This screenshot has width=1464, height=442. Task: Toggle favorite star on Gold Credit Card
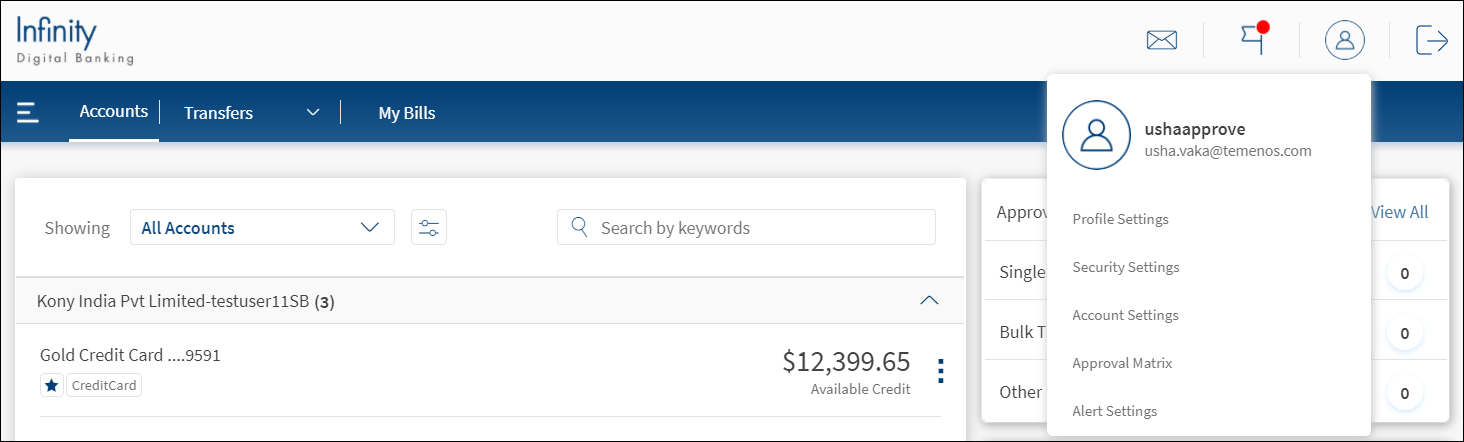(52, 386)
